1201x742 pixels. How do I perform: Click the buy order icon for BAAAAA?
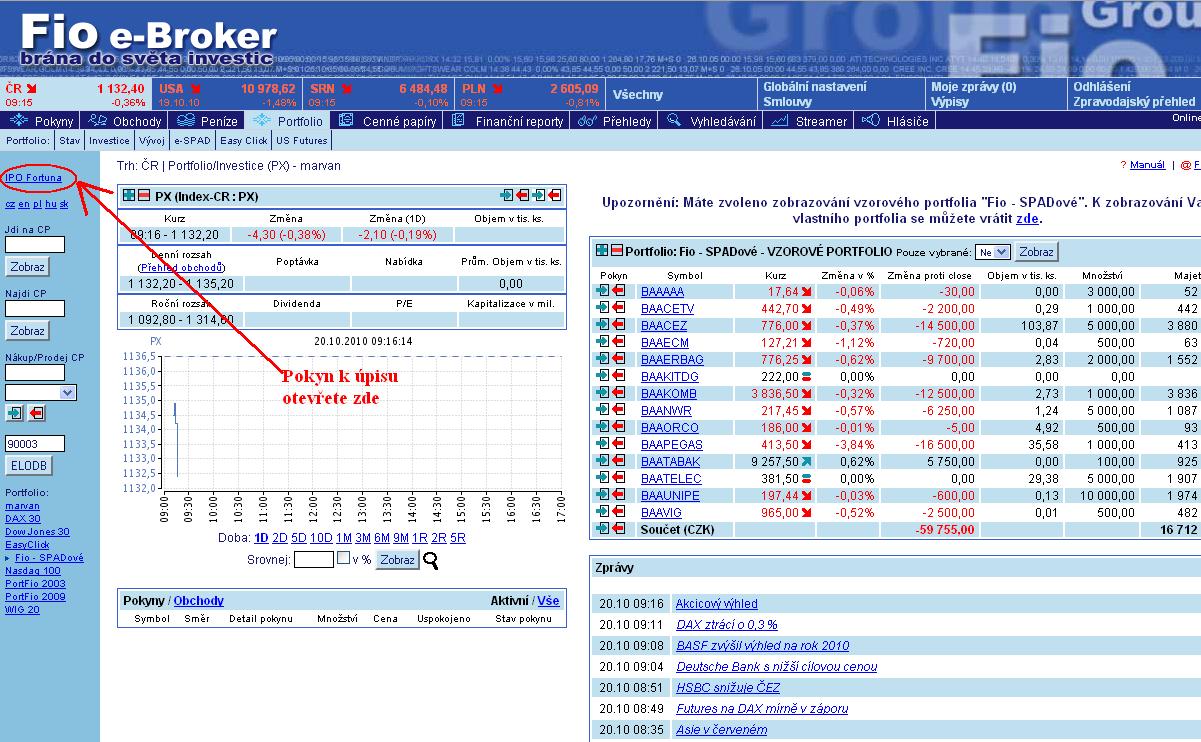tap(602, 291)
